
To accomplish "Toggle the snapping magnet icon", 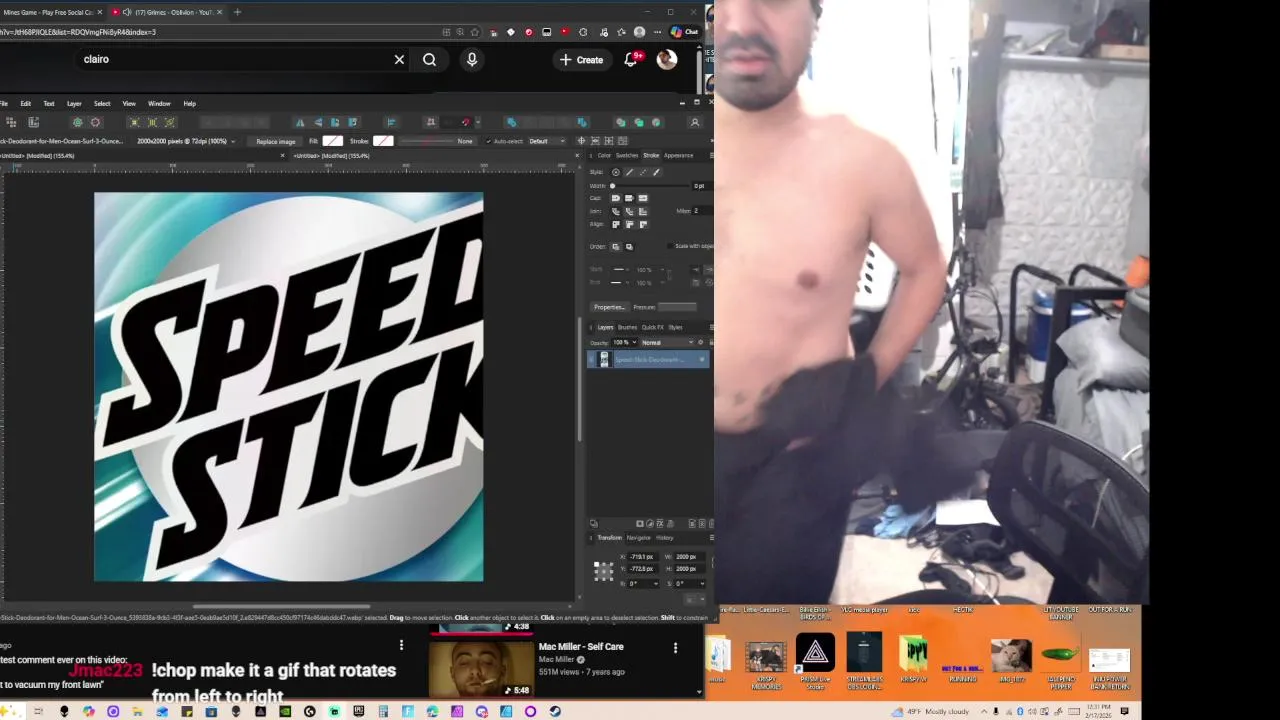I will pyautogui.click(x=465, y=122).
